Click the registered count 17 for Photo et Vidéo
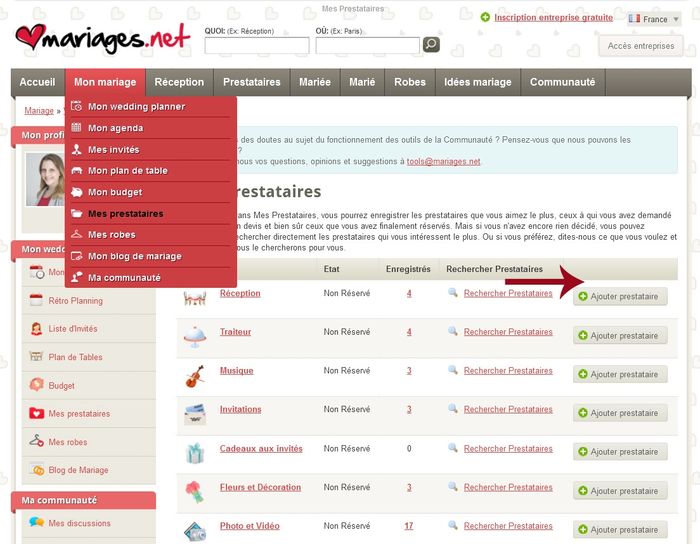Screen dimensions: 700x544 click(409, 526)
